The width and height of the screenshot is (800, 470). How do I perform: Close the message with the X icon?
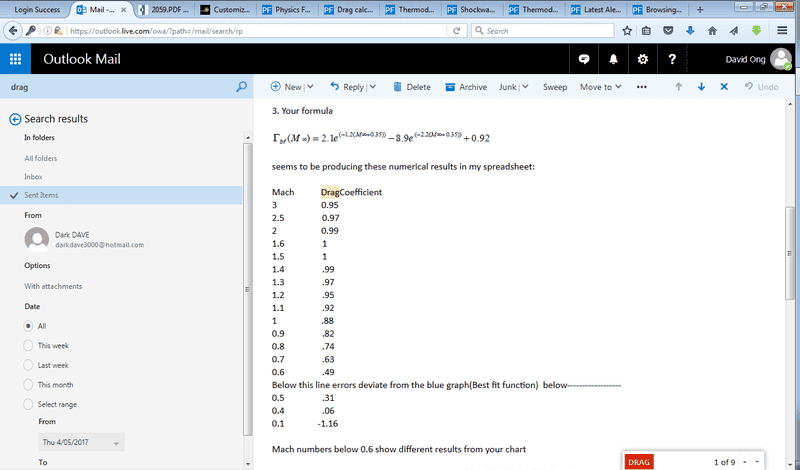pyautogui.click(x=725, y=87)
